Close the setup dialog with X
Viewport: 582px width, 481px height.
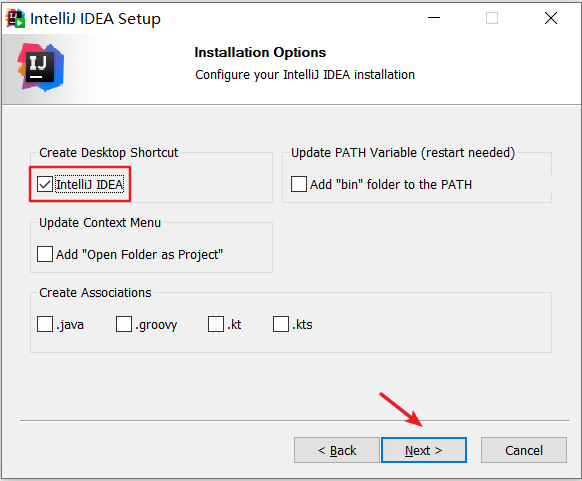[x=551, y=18]
